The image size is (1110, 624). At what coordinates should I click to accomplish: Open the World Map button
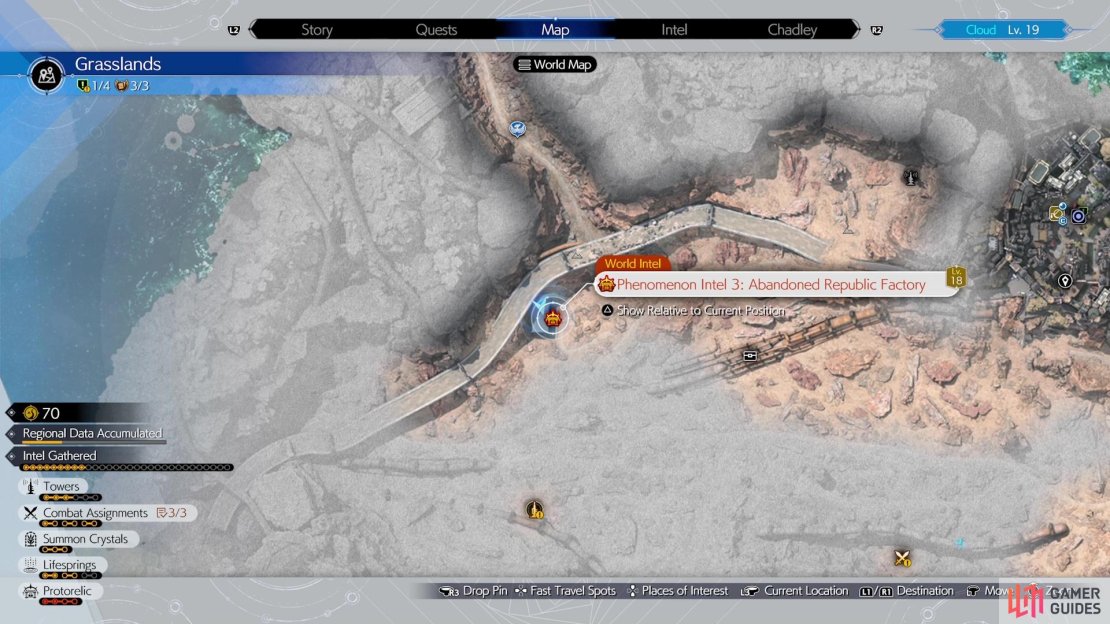click(x=555, y=64)
